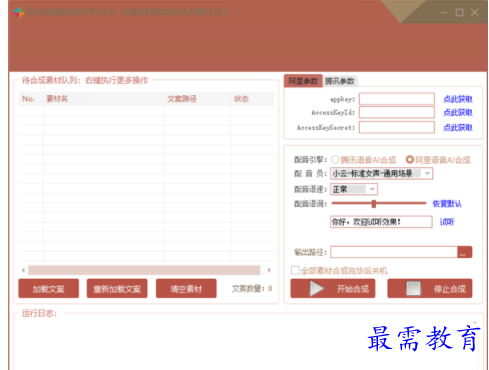The height and width of the screenshot is (370, 489).
Task: Open the 配音语速 speed dropdown
Action: (x=354, y=189)
